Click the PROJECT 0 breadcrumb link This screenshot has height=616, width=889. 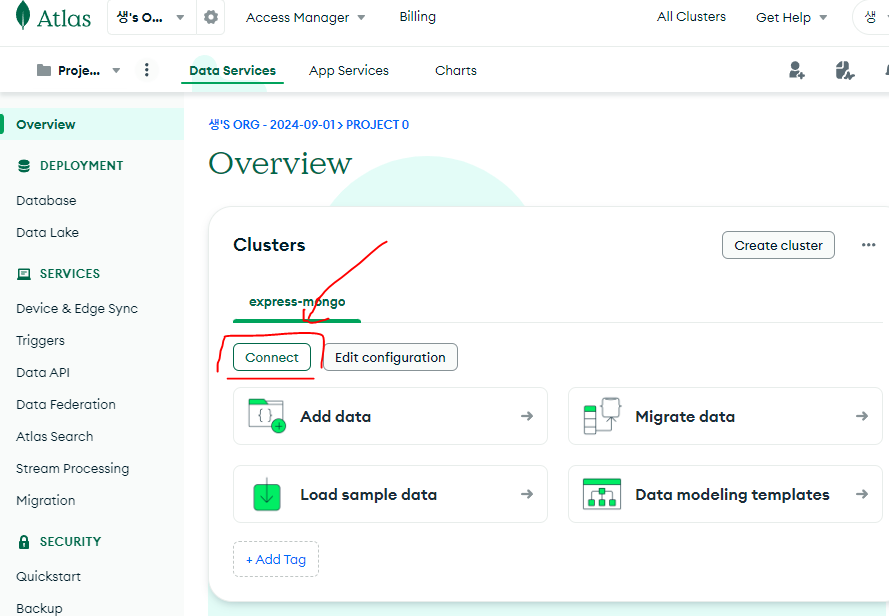pyautogui.click(x=377, y=125)
